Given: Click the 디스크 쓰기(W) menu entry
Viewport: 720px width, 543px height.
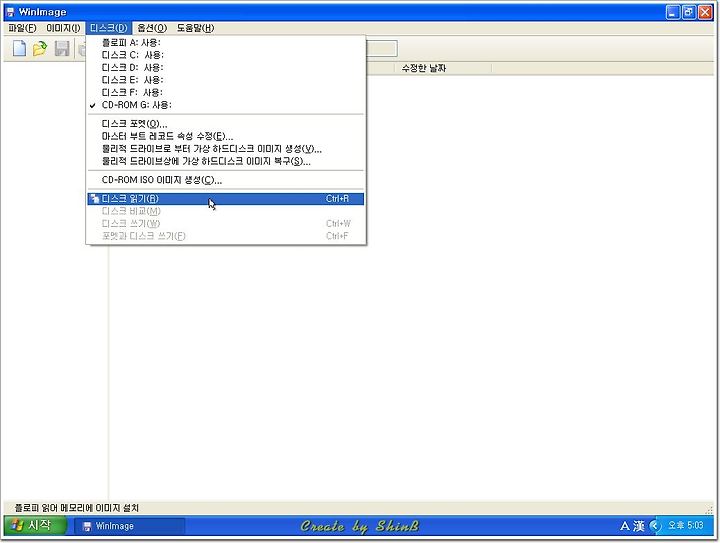Looking at the screenshot, I should (225, 224).
